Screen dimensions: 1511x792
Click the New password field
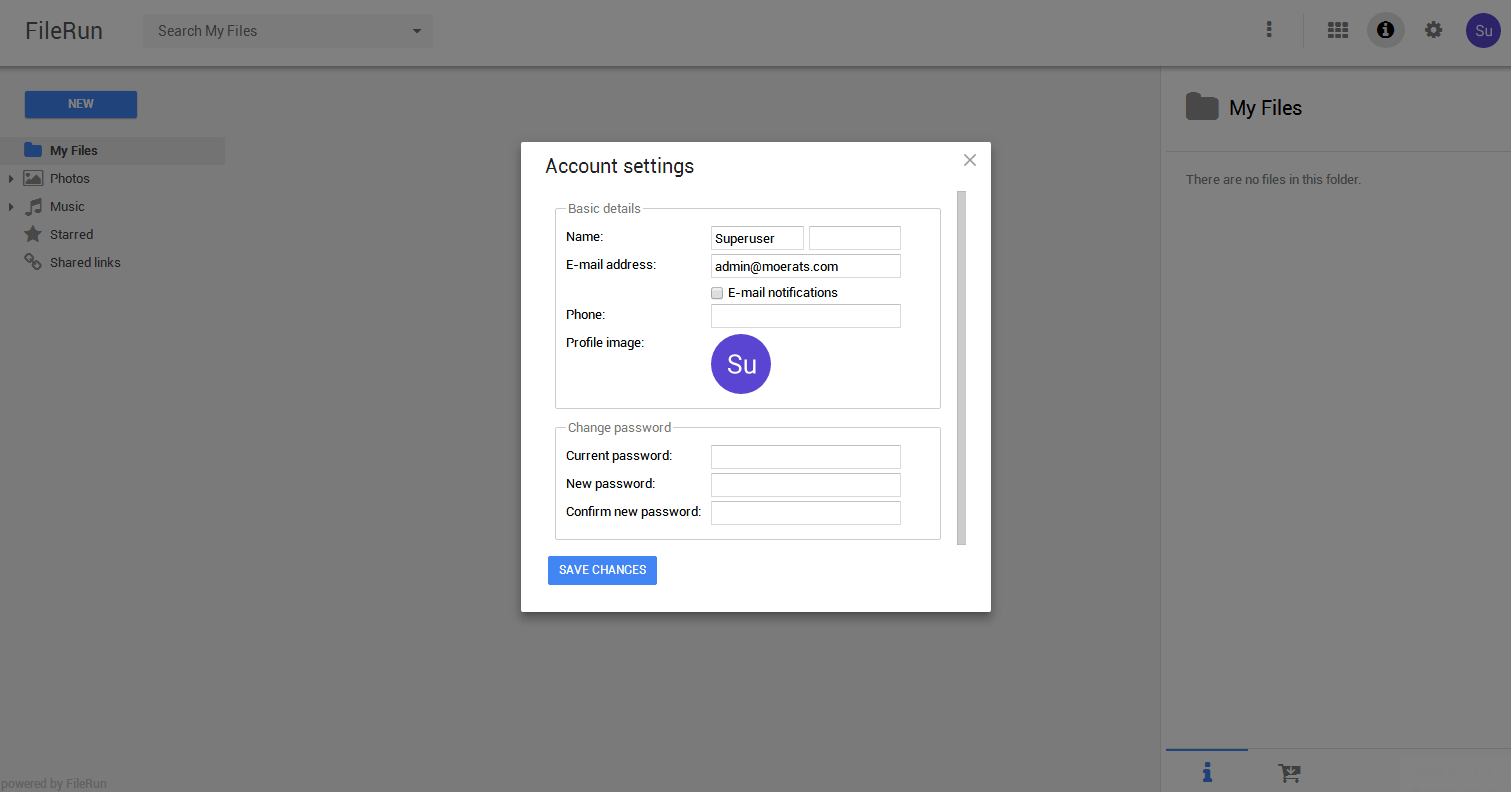click(806, 485)
